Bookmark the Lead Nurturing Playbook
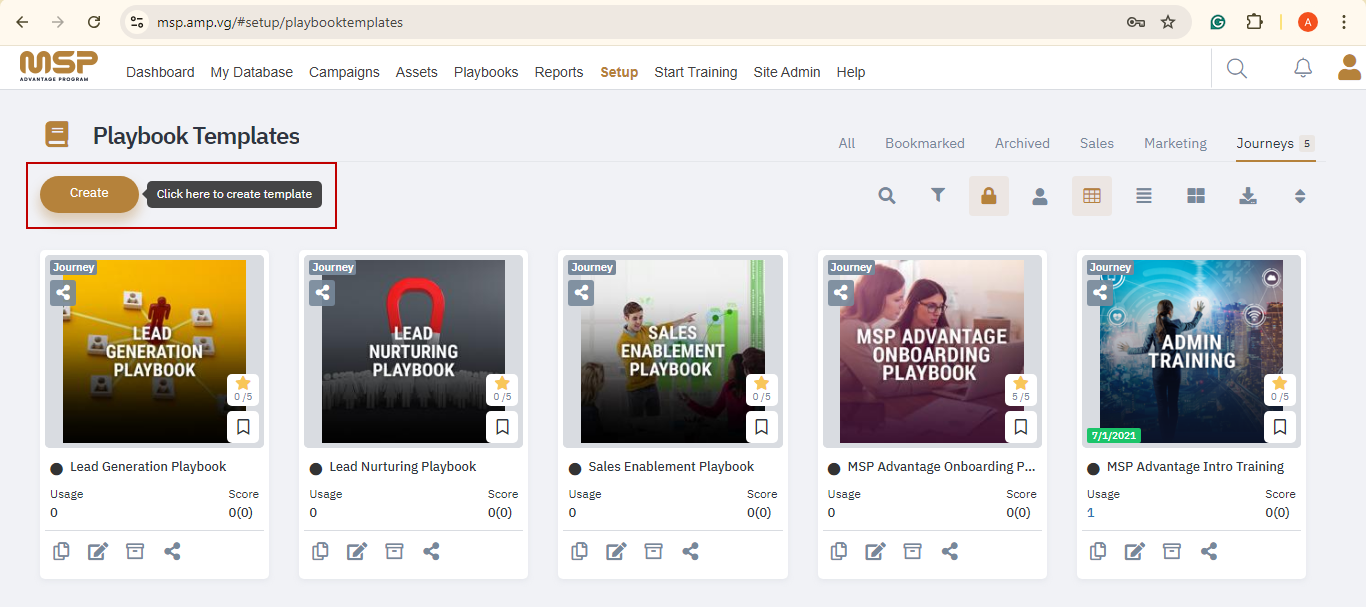This screenshot has width=1366, height=607. click(502, 427)
